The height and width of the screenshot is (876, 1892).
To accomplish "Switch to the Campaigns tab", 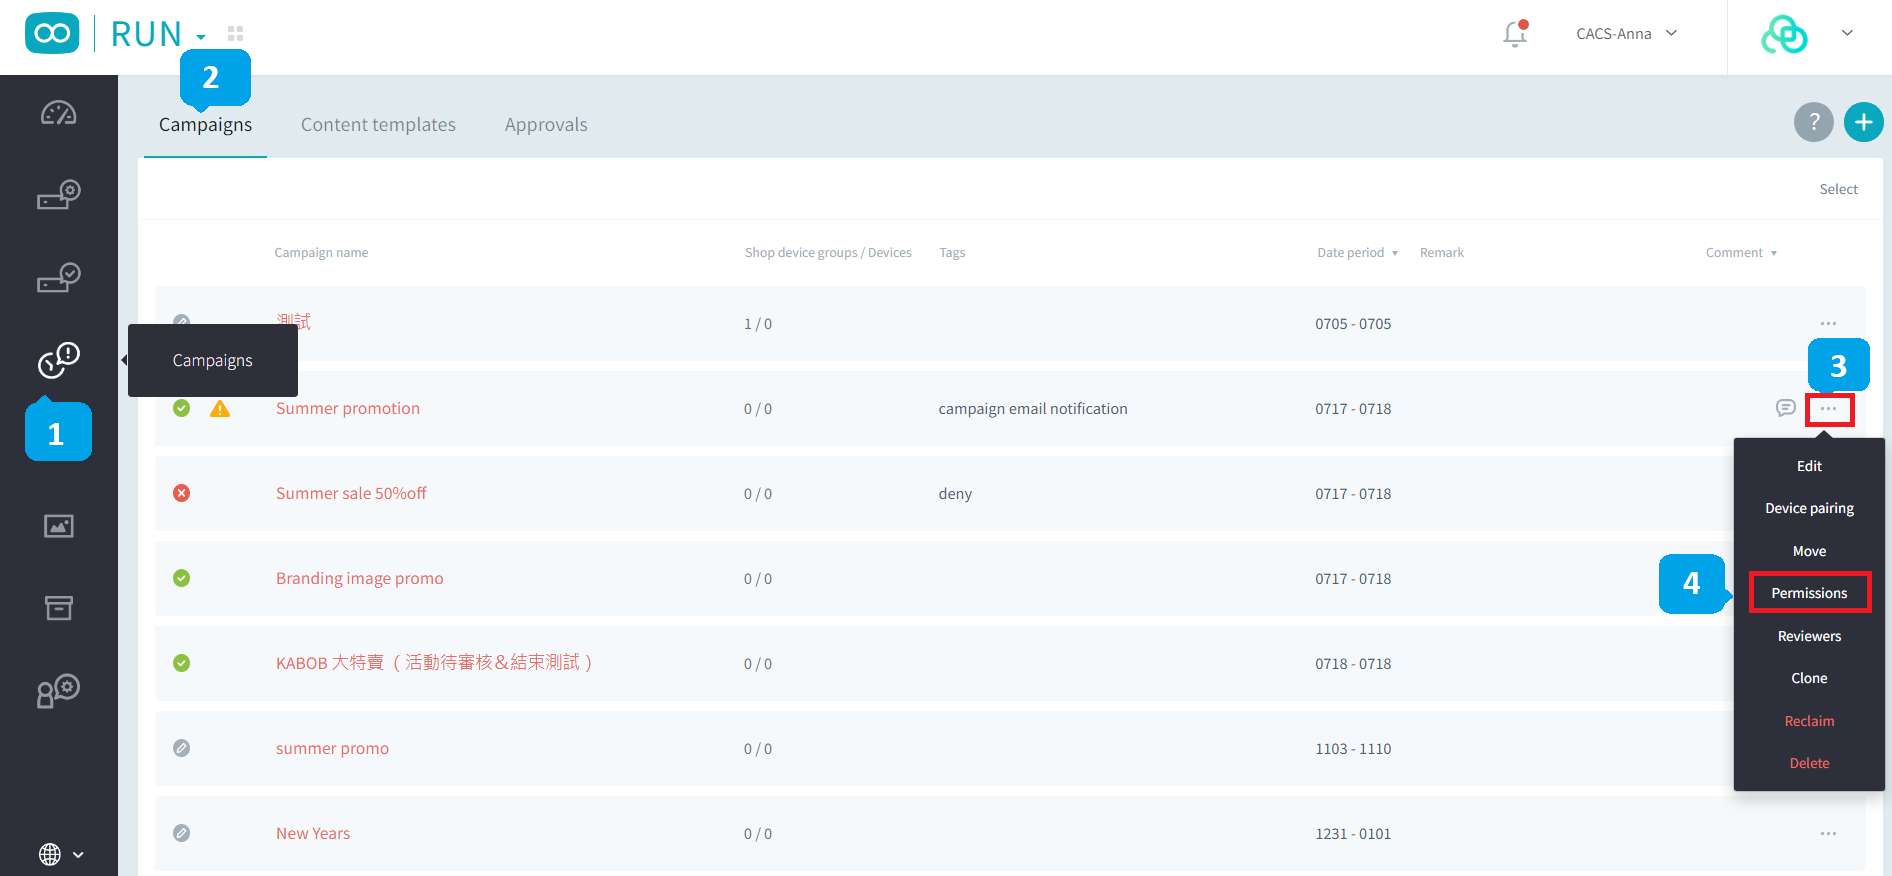I will [x=205, y=125].
